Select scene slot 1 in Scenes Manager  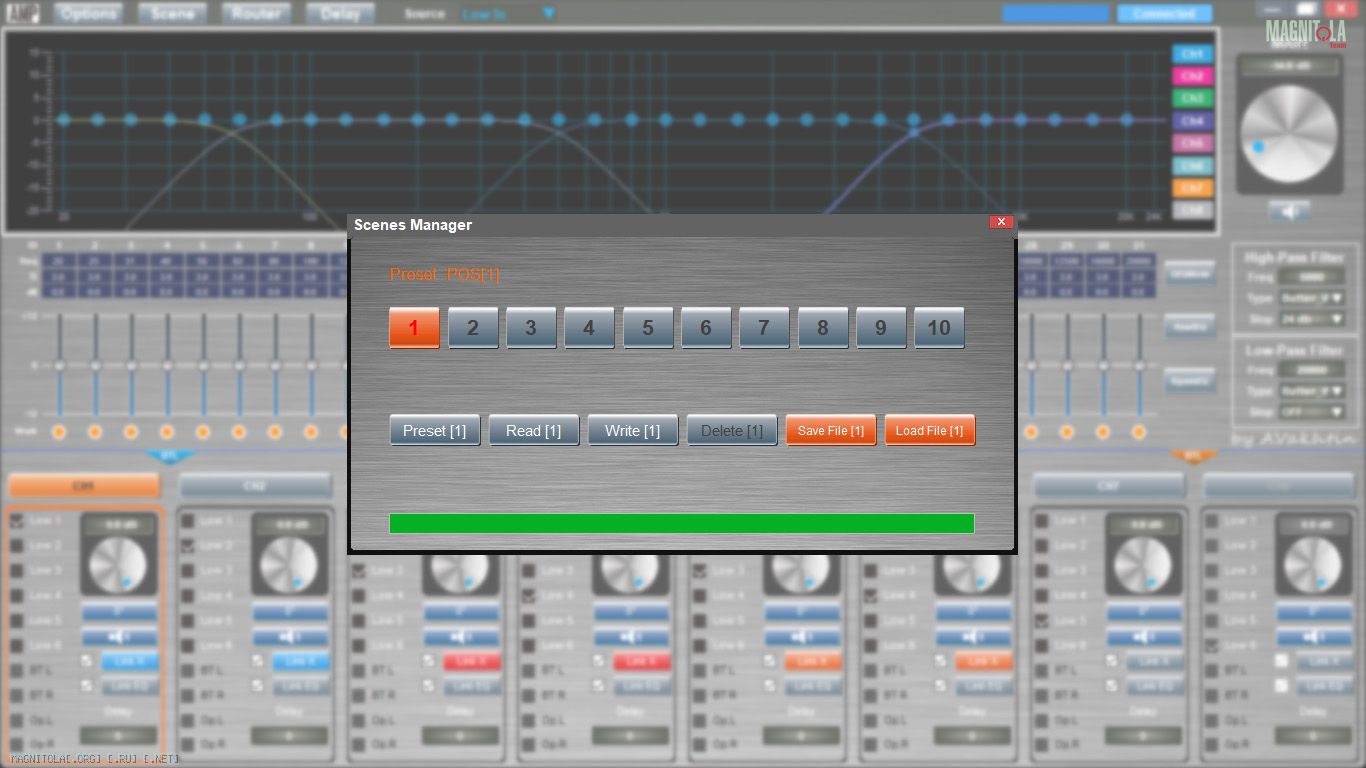pos(414,328)
